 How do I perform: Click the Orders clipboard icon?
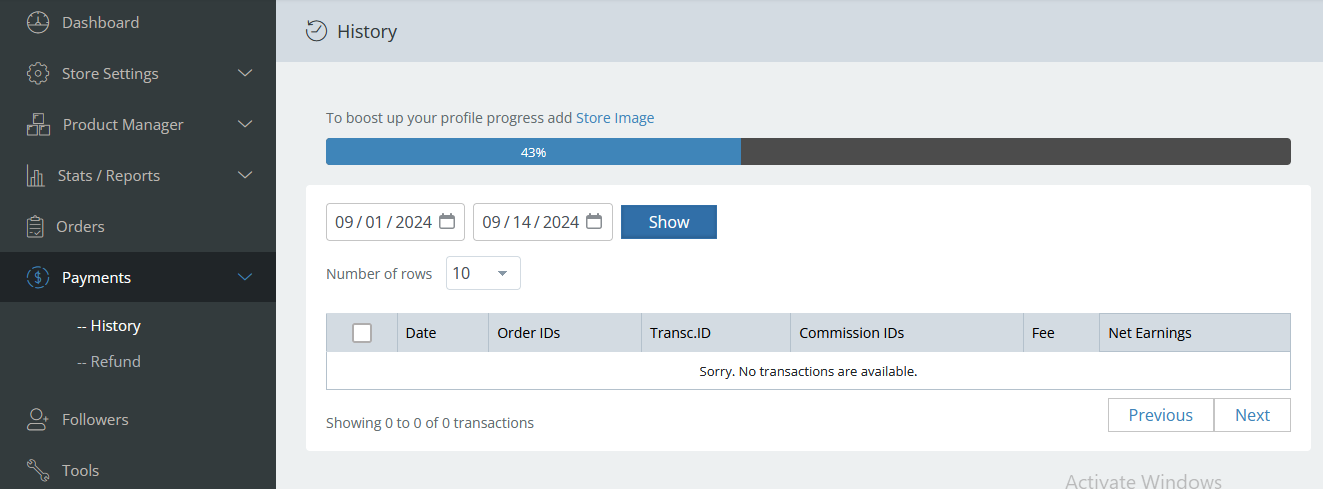click(35, 227)
